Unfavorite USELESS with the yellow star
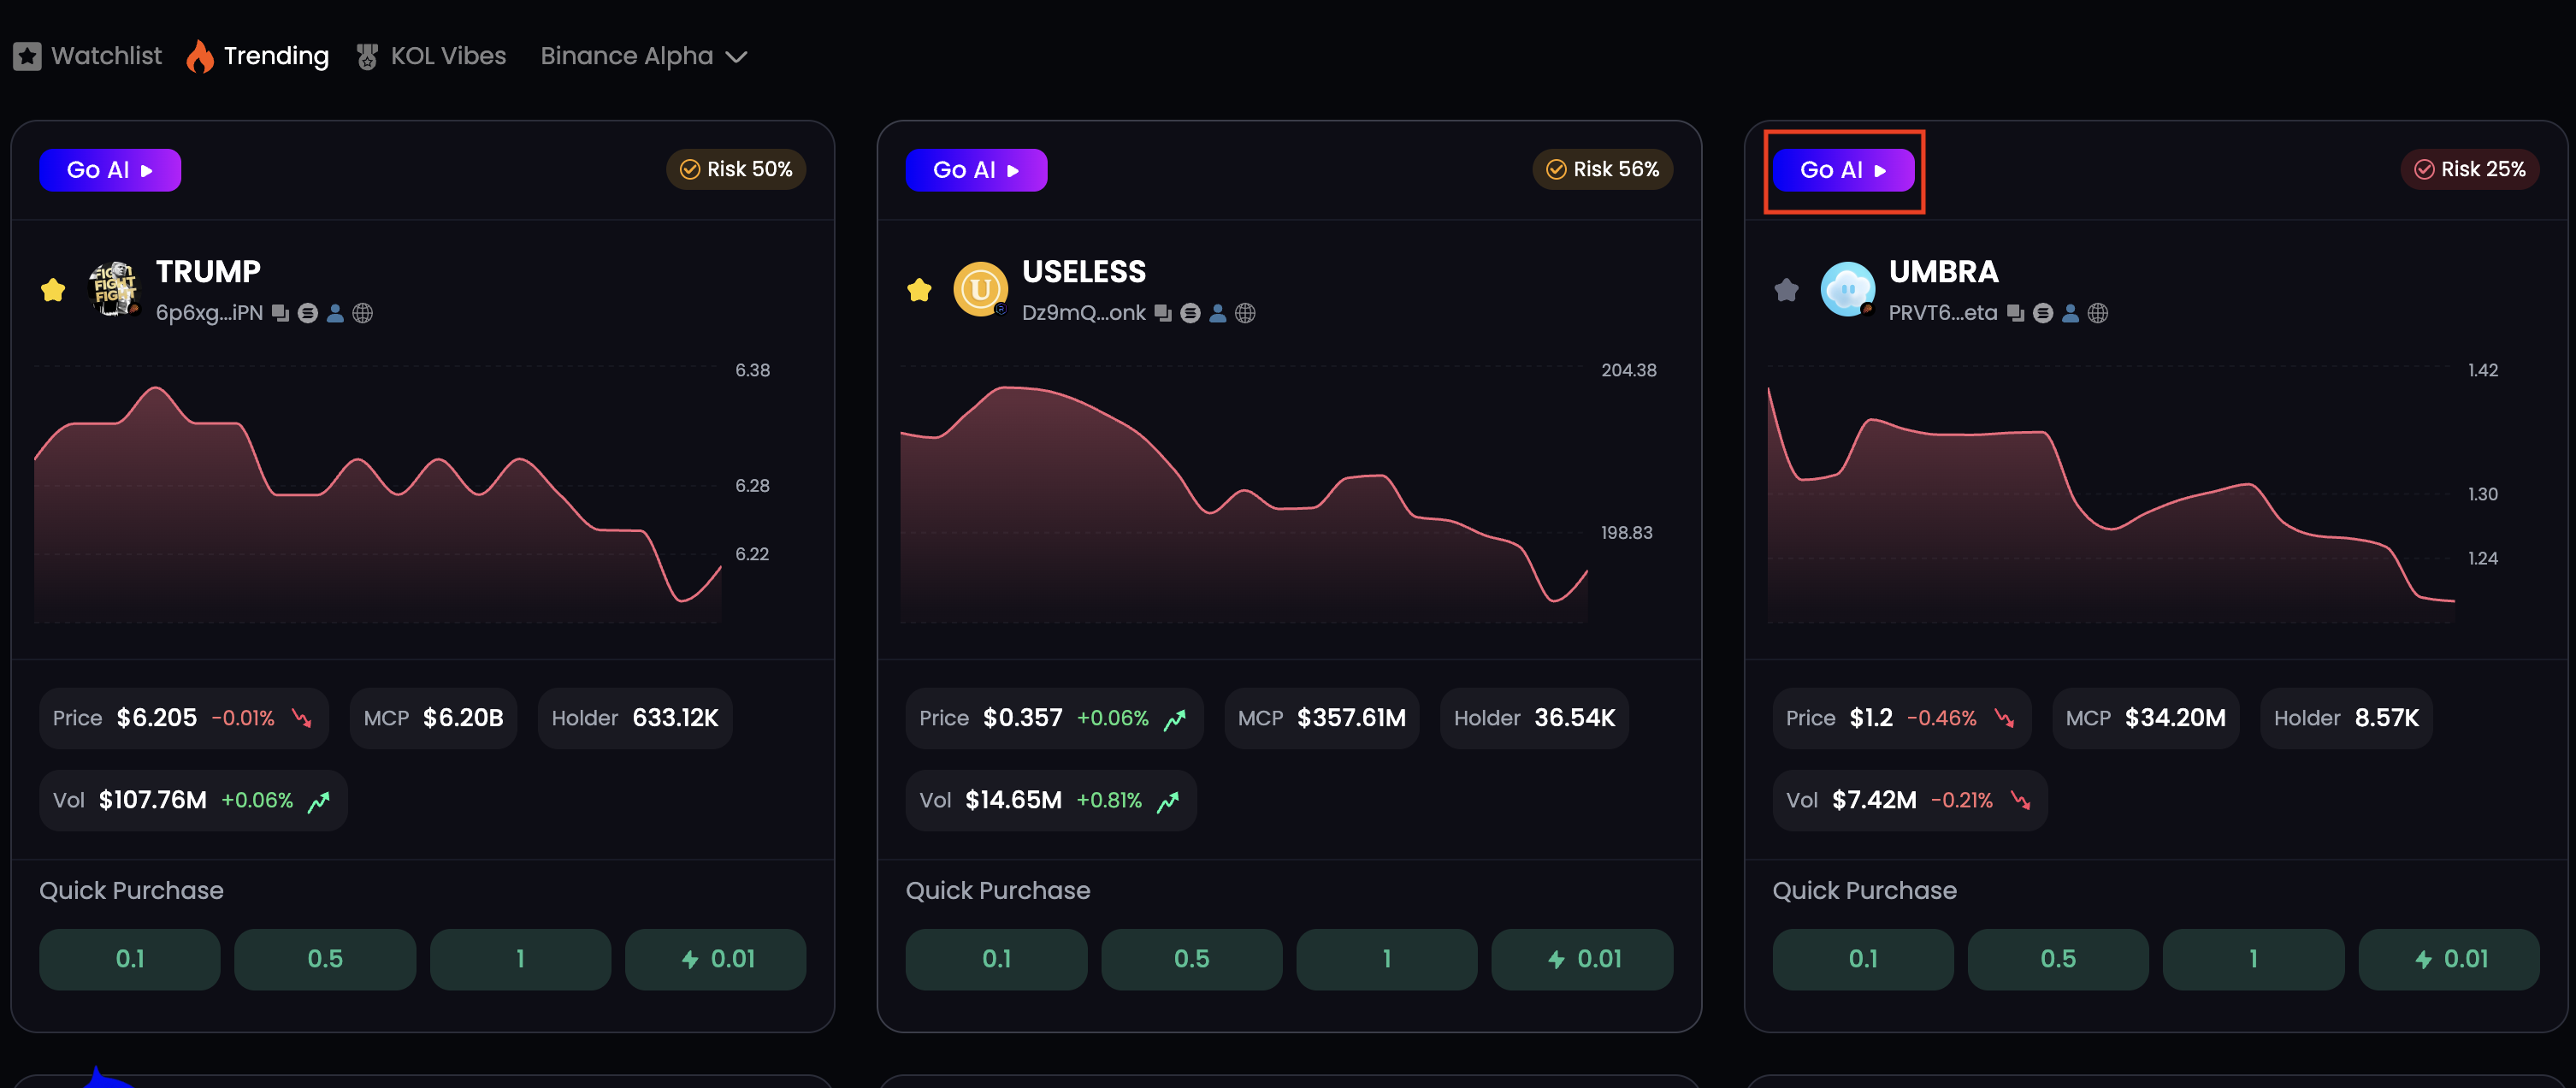2576x1088 pixels. 919,290
